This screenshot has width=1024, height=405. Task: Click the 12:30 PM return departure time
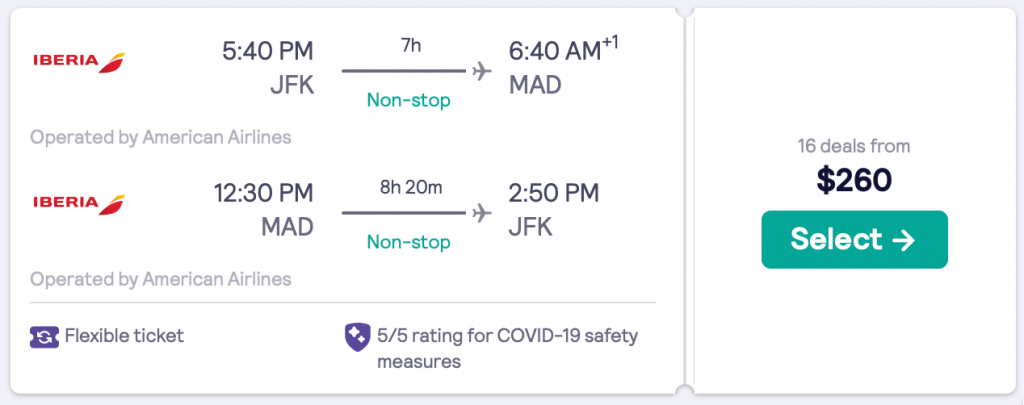coord(263,192)
